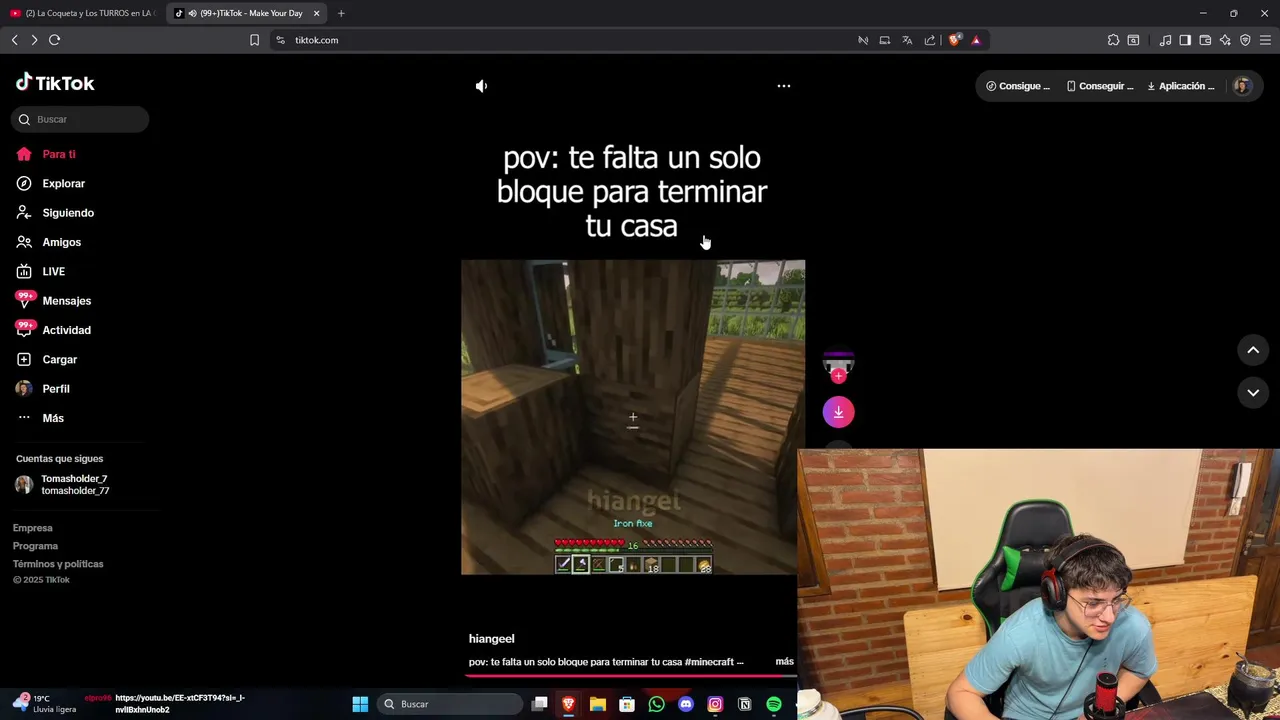Image resolution: width=1280 pixels, height=720 pixels.
Task: Expand the caption with más
Action: tap(784, 662)
